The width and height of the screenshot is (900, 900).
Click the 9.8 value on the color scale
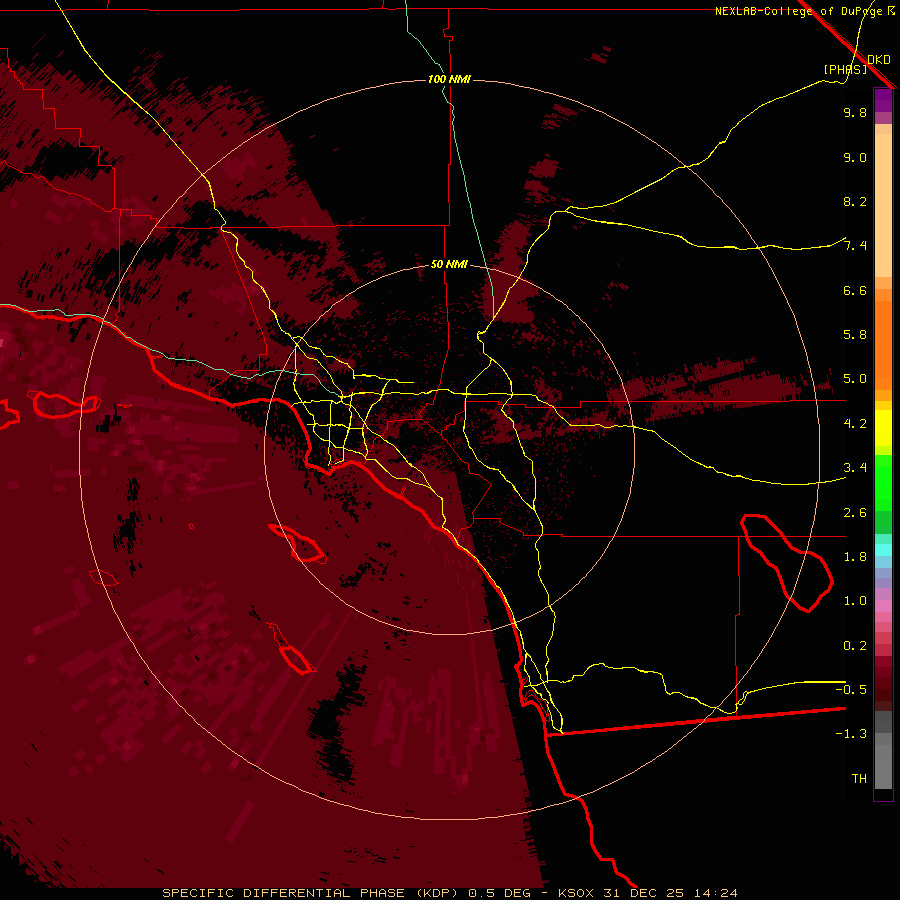click(x=855, y=112)
